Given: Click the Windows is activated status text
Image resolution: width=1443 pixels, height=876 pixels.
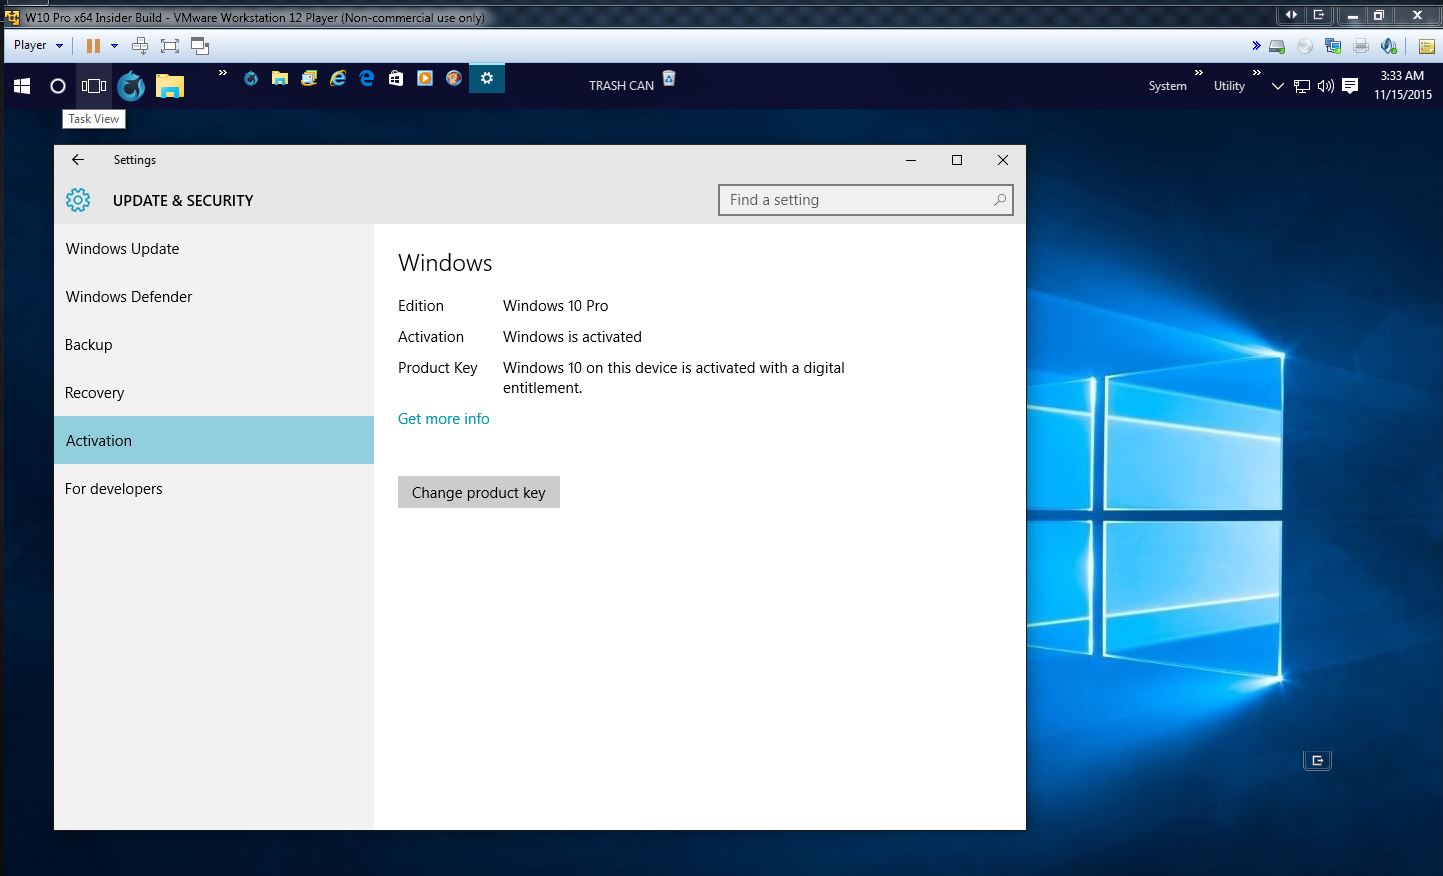Looking at the screenshot, I should [572, 337].
